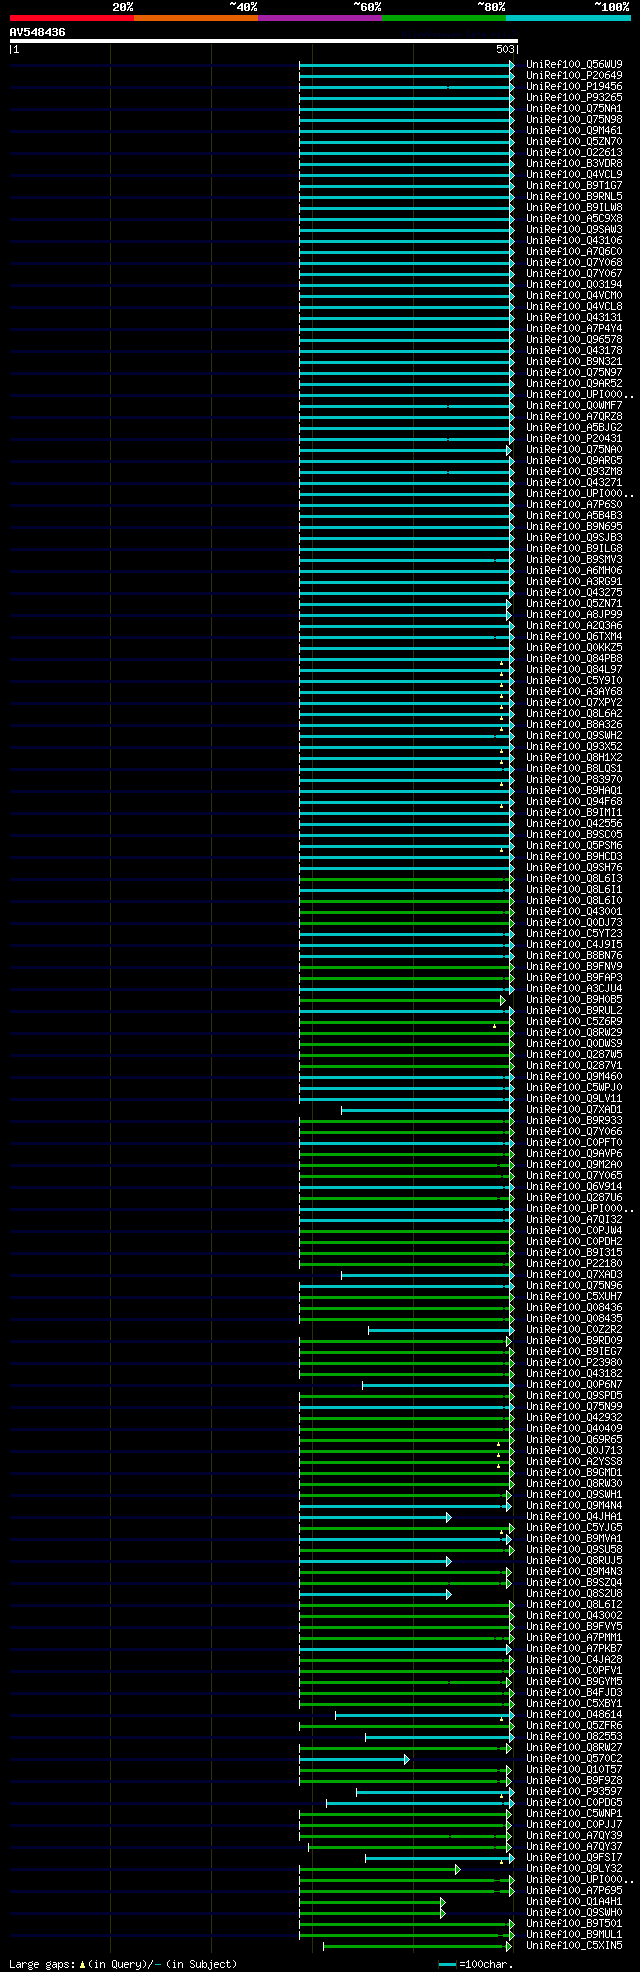Click hit label UniRef100_Q9SAW3
The width and height of the screenshot is (640, 1972).
574,229
